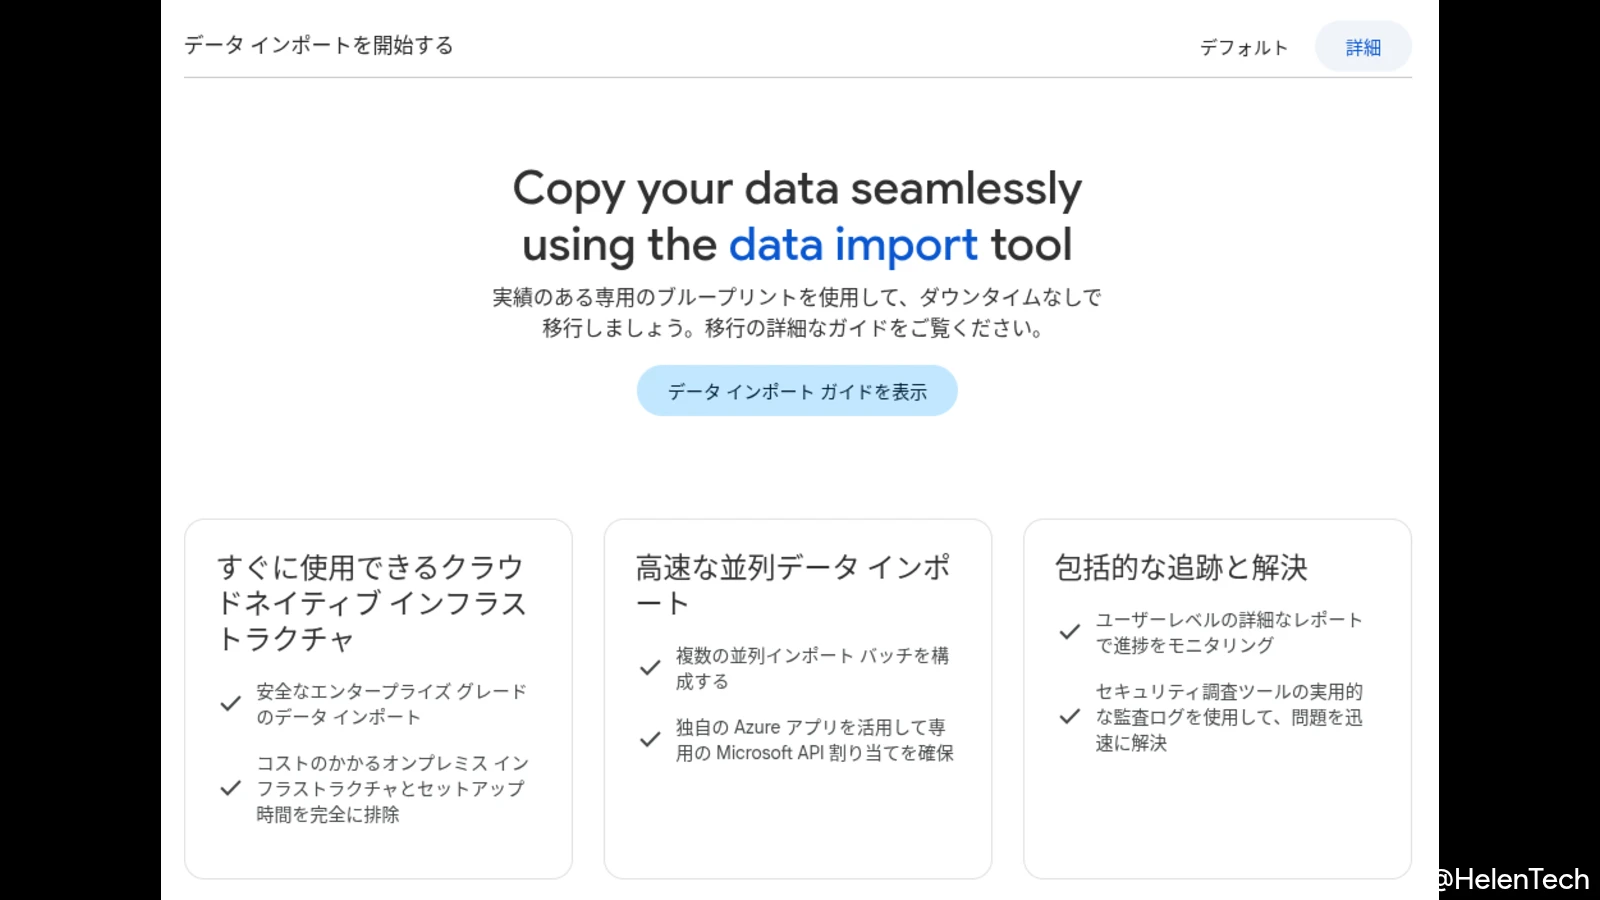Screen dimensions: 1600x900
Task: Click checkmark next to 複数の並列インポート バッチ
Action: coord(650,668)
